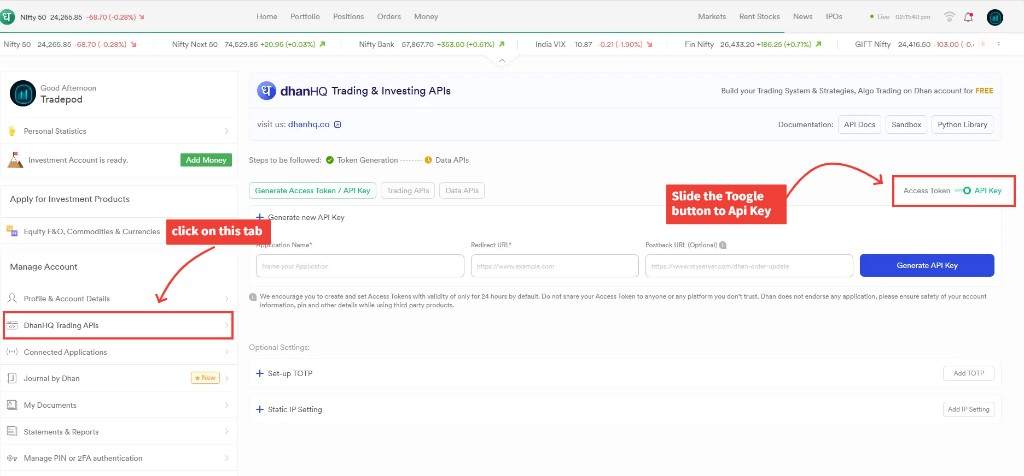The width and height of the screenshot is (1024, 476).
Task: Click the Postback URL input field
Action: [x=749, y=266]
